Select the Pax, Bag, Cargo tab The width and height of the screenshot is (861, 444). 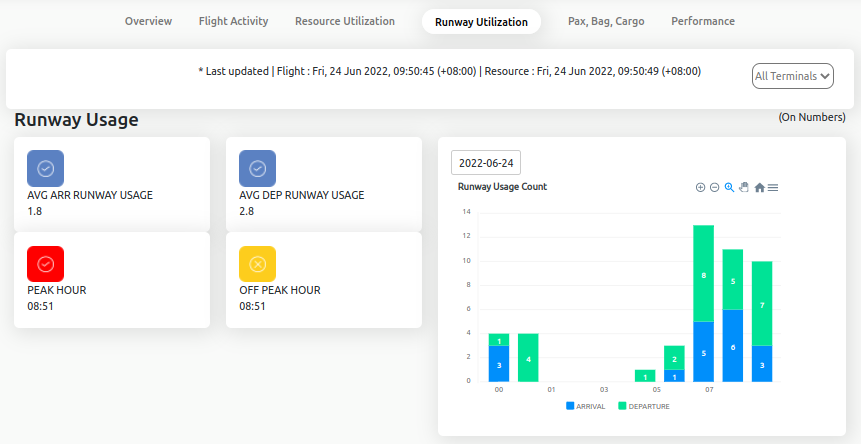pos(606,21)
